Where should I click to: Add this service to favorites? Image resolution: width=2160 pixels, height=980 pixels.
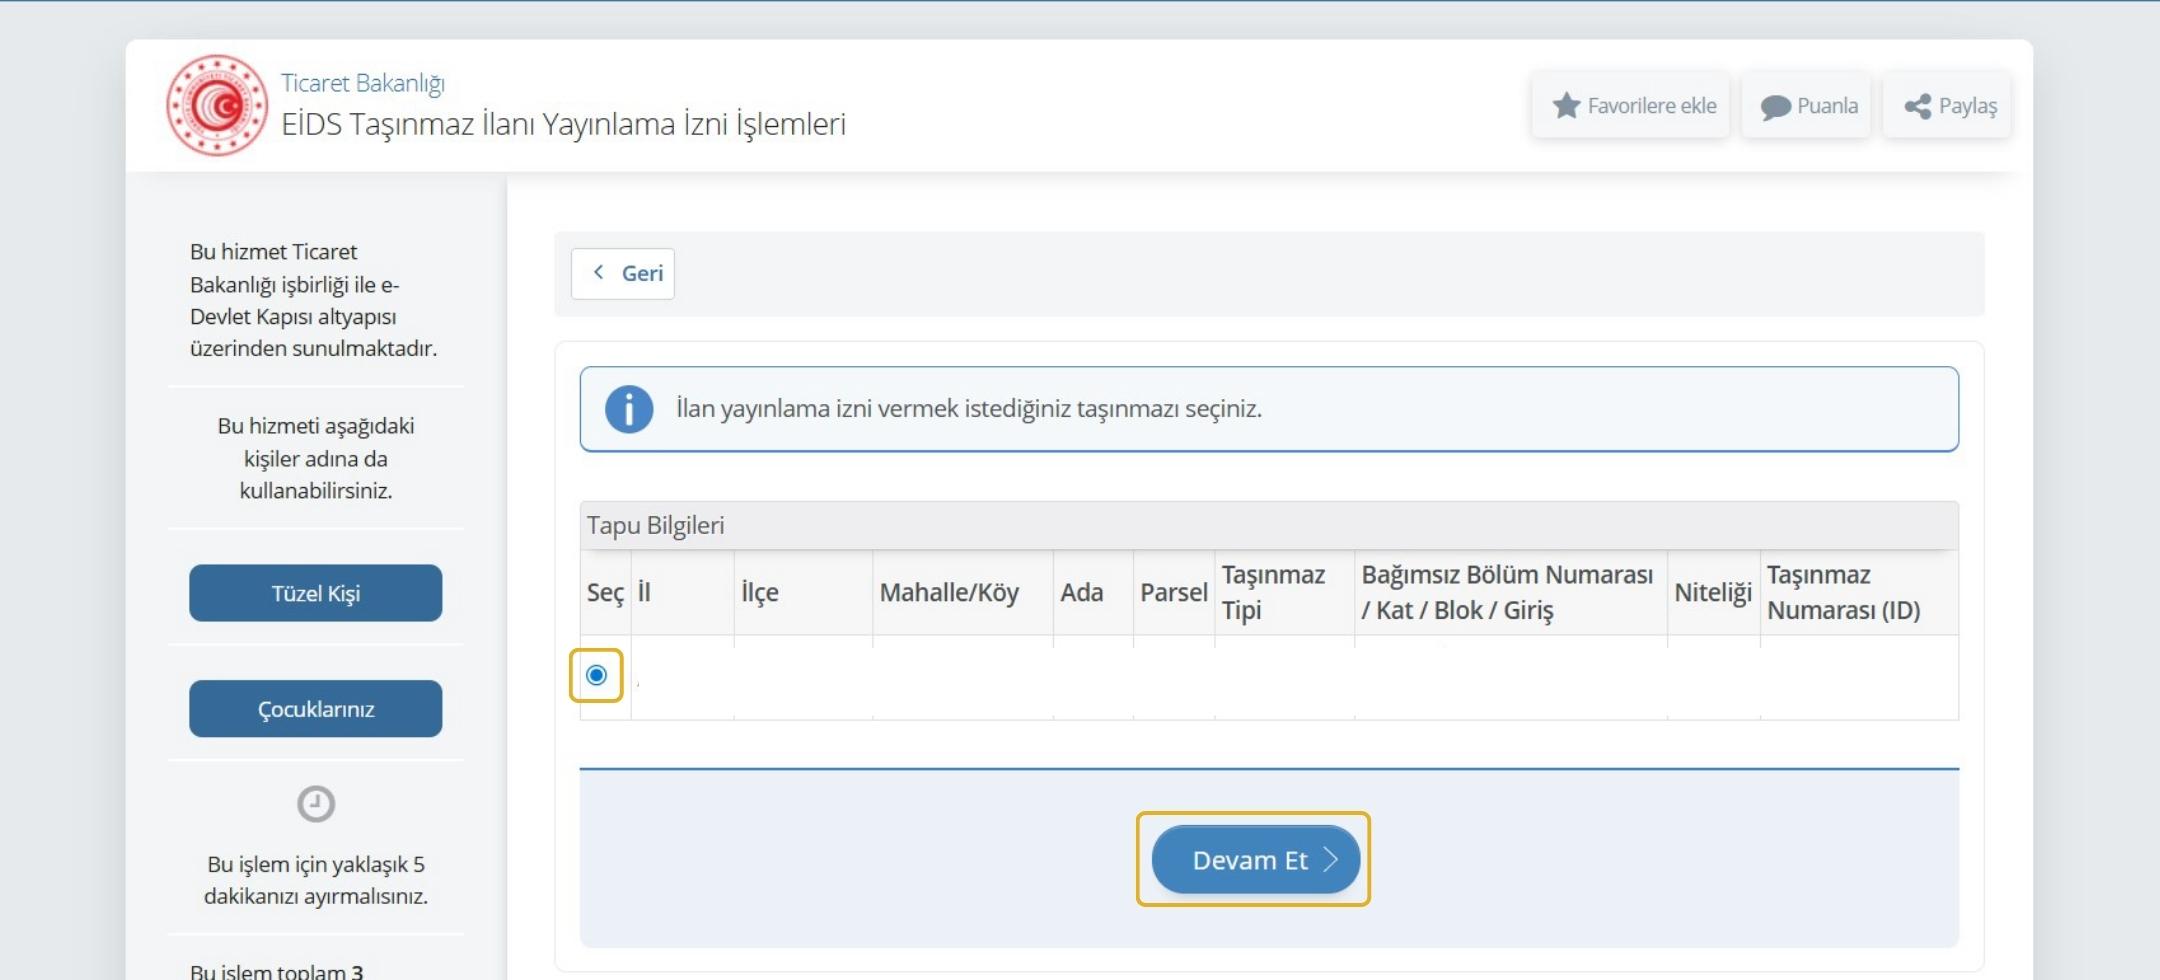1630,104
